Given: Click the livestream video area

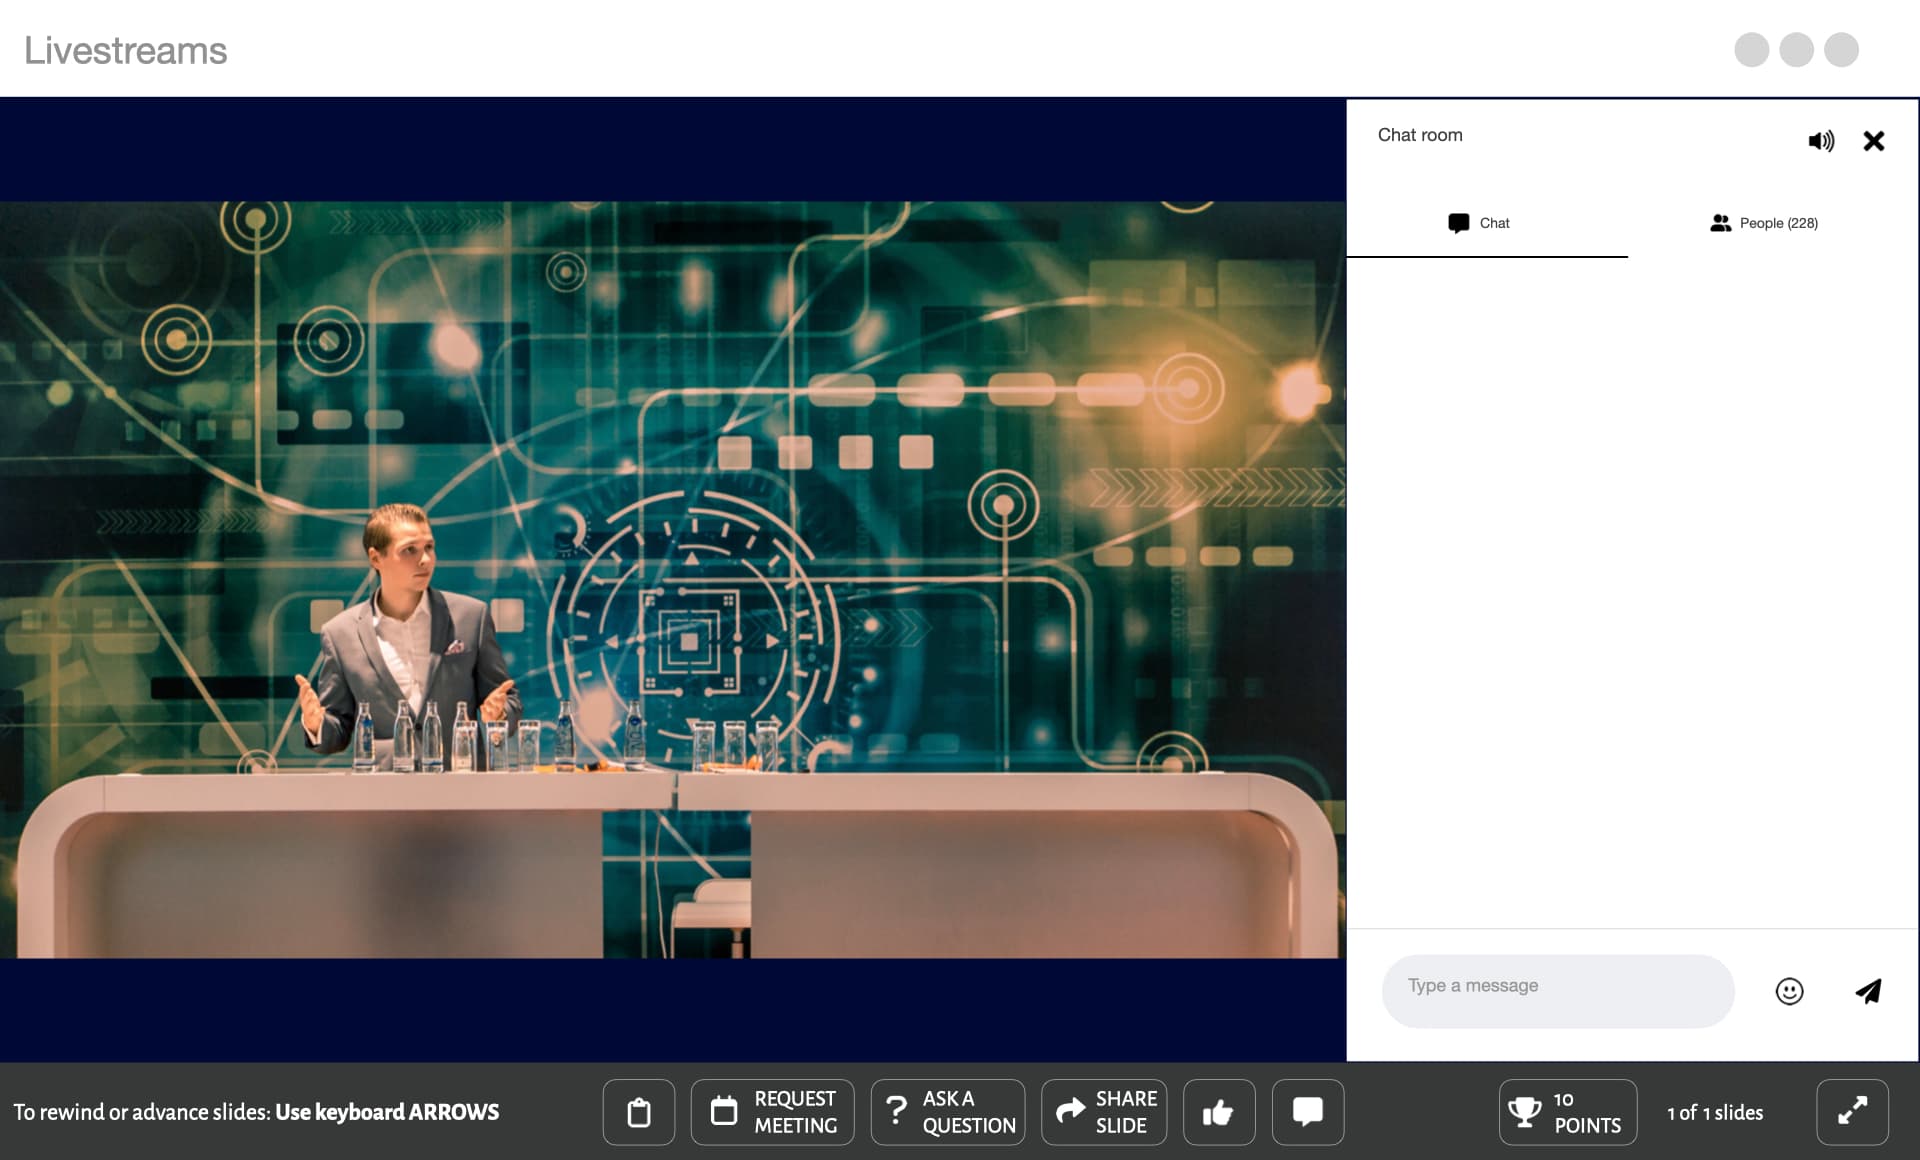Looking at the screenshot, I should click(672, 580).
